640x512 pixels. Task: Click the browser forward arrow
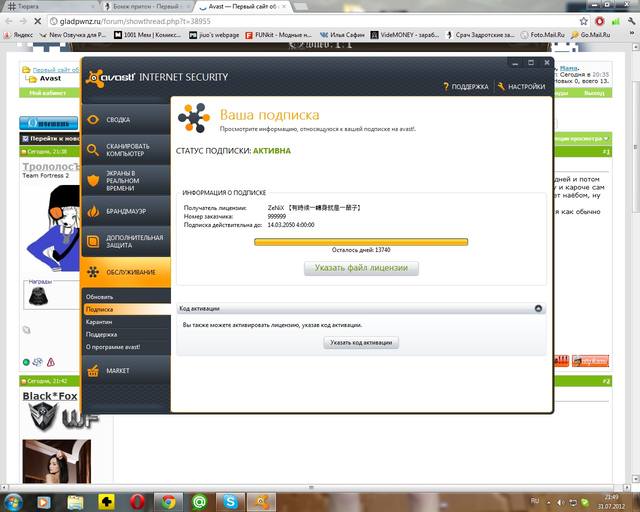(x=23, y=21)
